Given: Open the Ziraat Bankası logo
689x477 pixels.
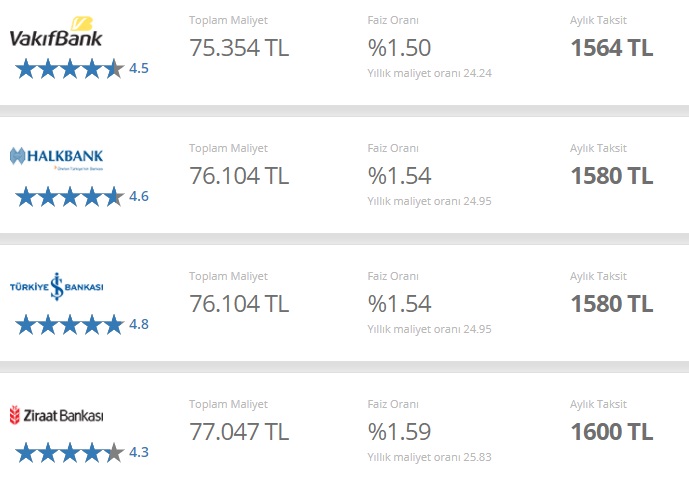Looking at the screenshot, I should pyautogui.click(x=56, y=415).
